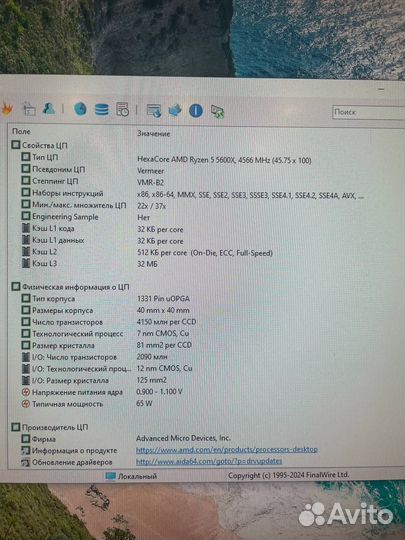Click the person silhouette toolbar icon
The image size is (405, 540).
[49, 108]
